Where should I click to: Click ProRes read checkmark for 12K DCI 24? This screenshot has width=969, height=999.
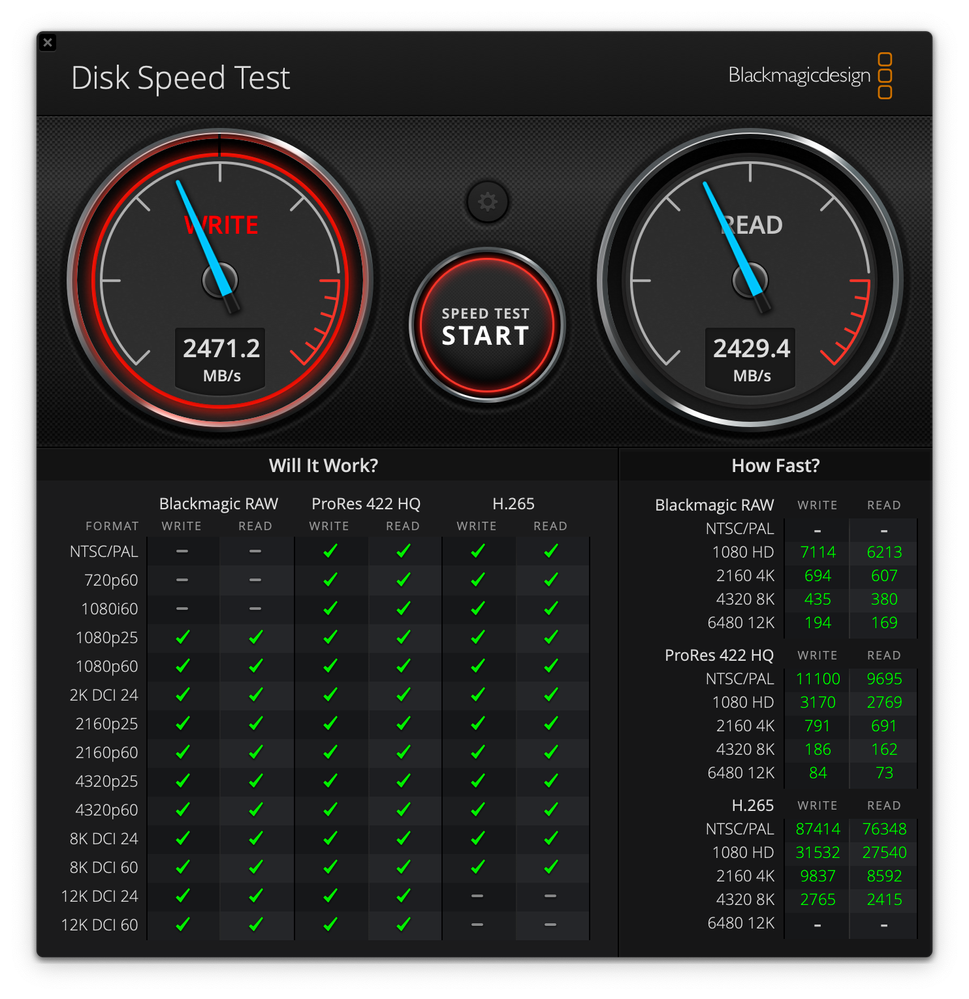tap(403, 896)
